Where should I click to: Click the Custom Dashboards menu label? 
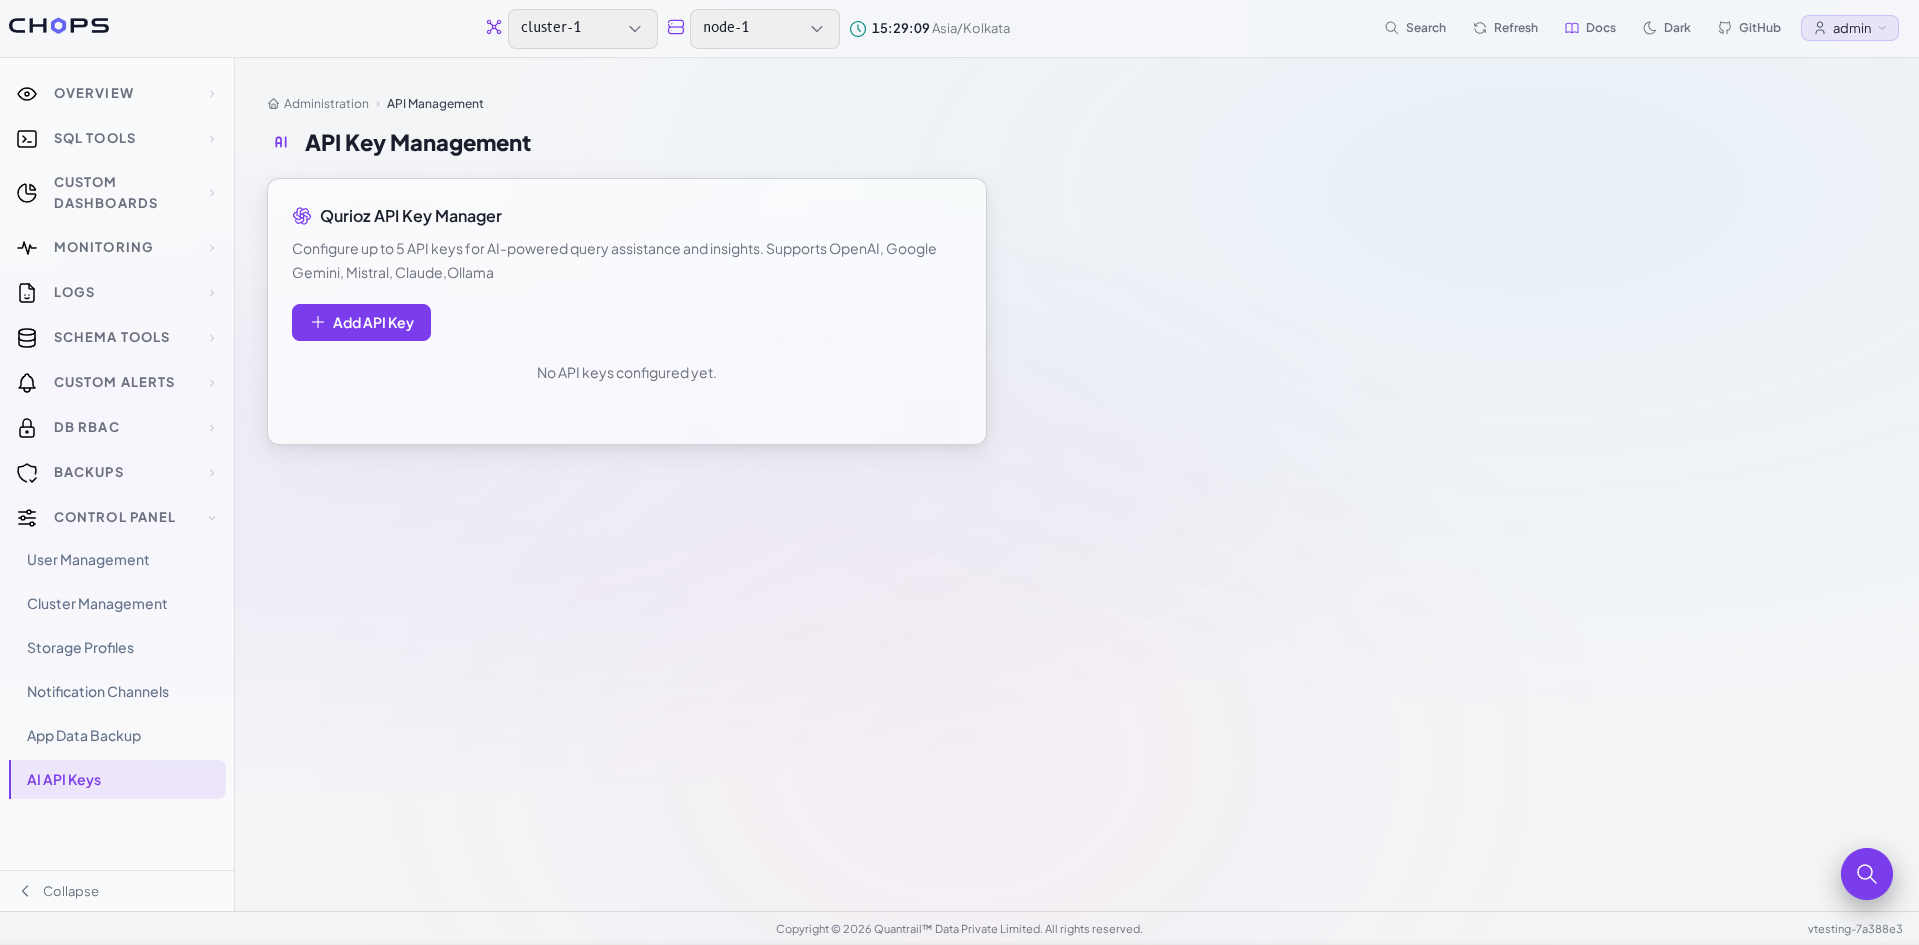(x=106, y=193)
